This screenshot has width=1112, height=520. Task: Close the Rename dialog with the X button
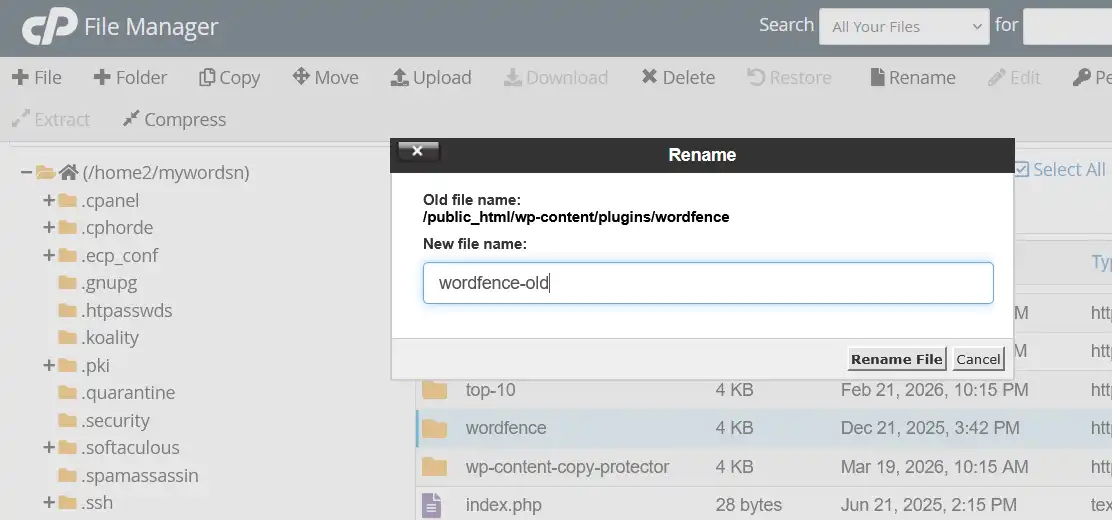coord(418,151)
